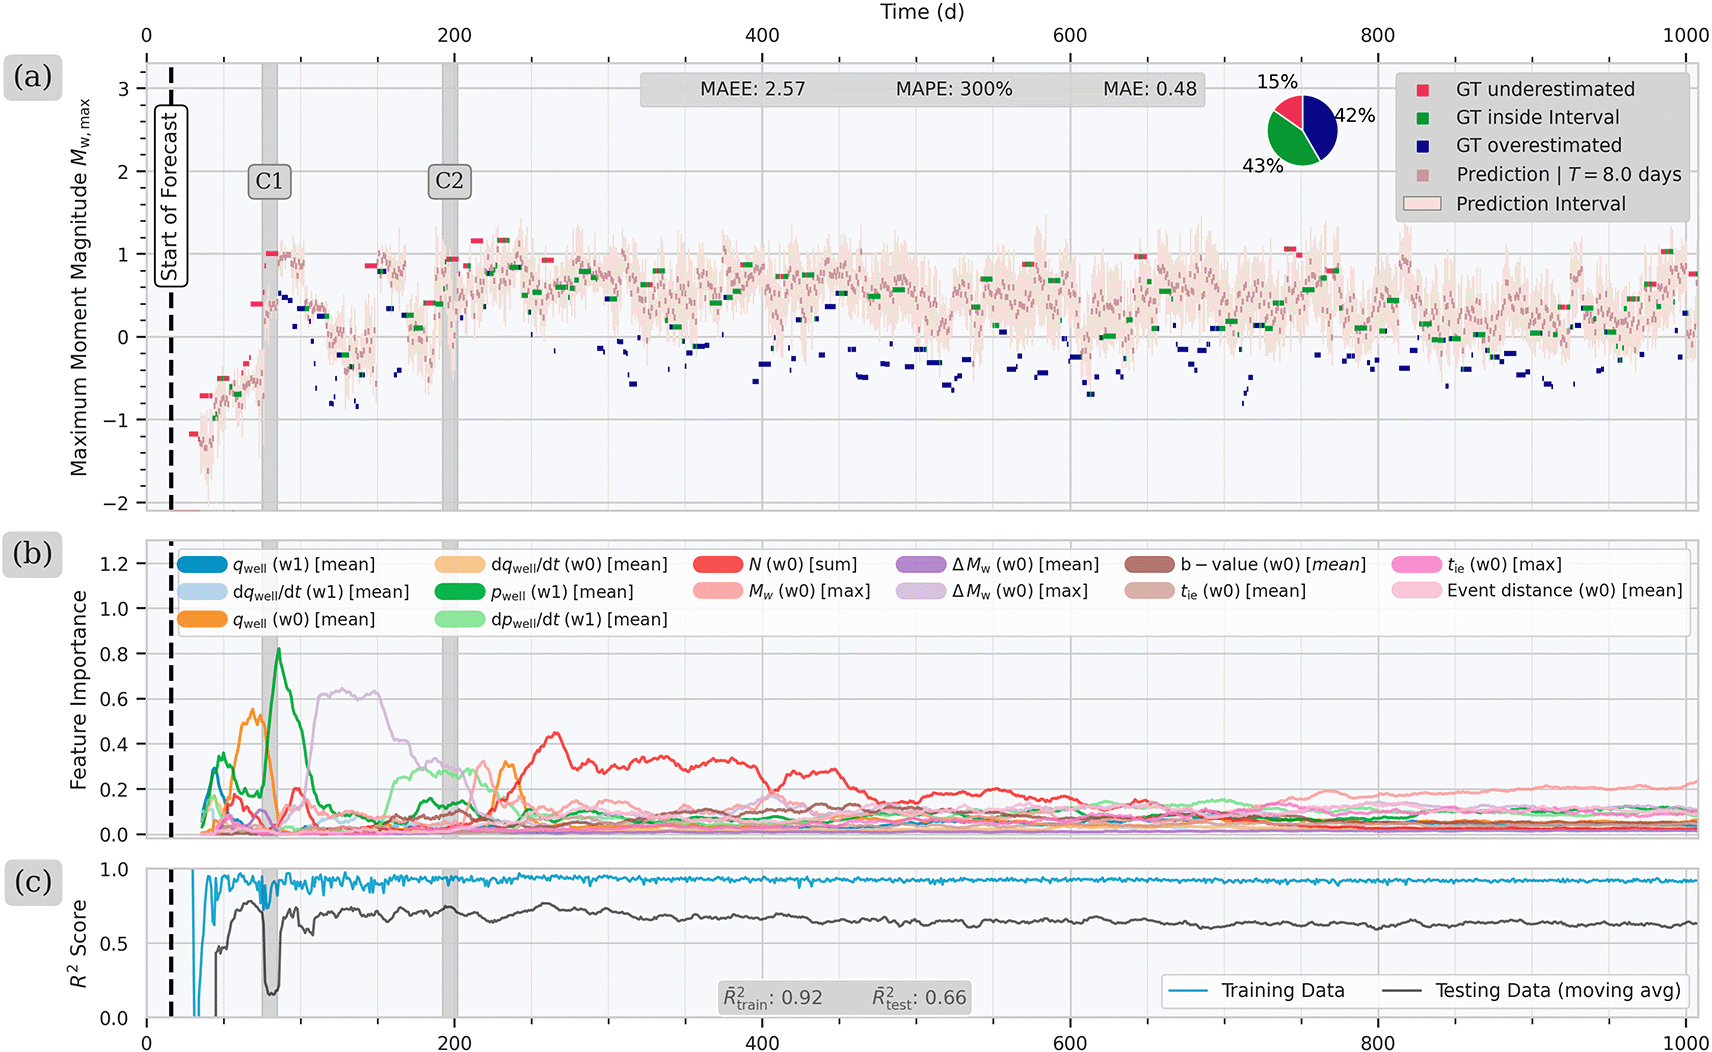Click the M_w (w0) [max] pink swatch

tap(718, 591)
